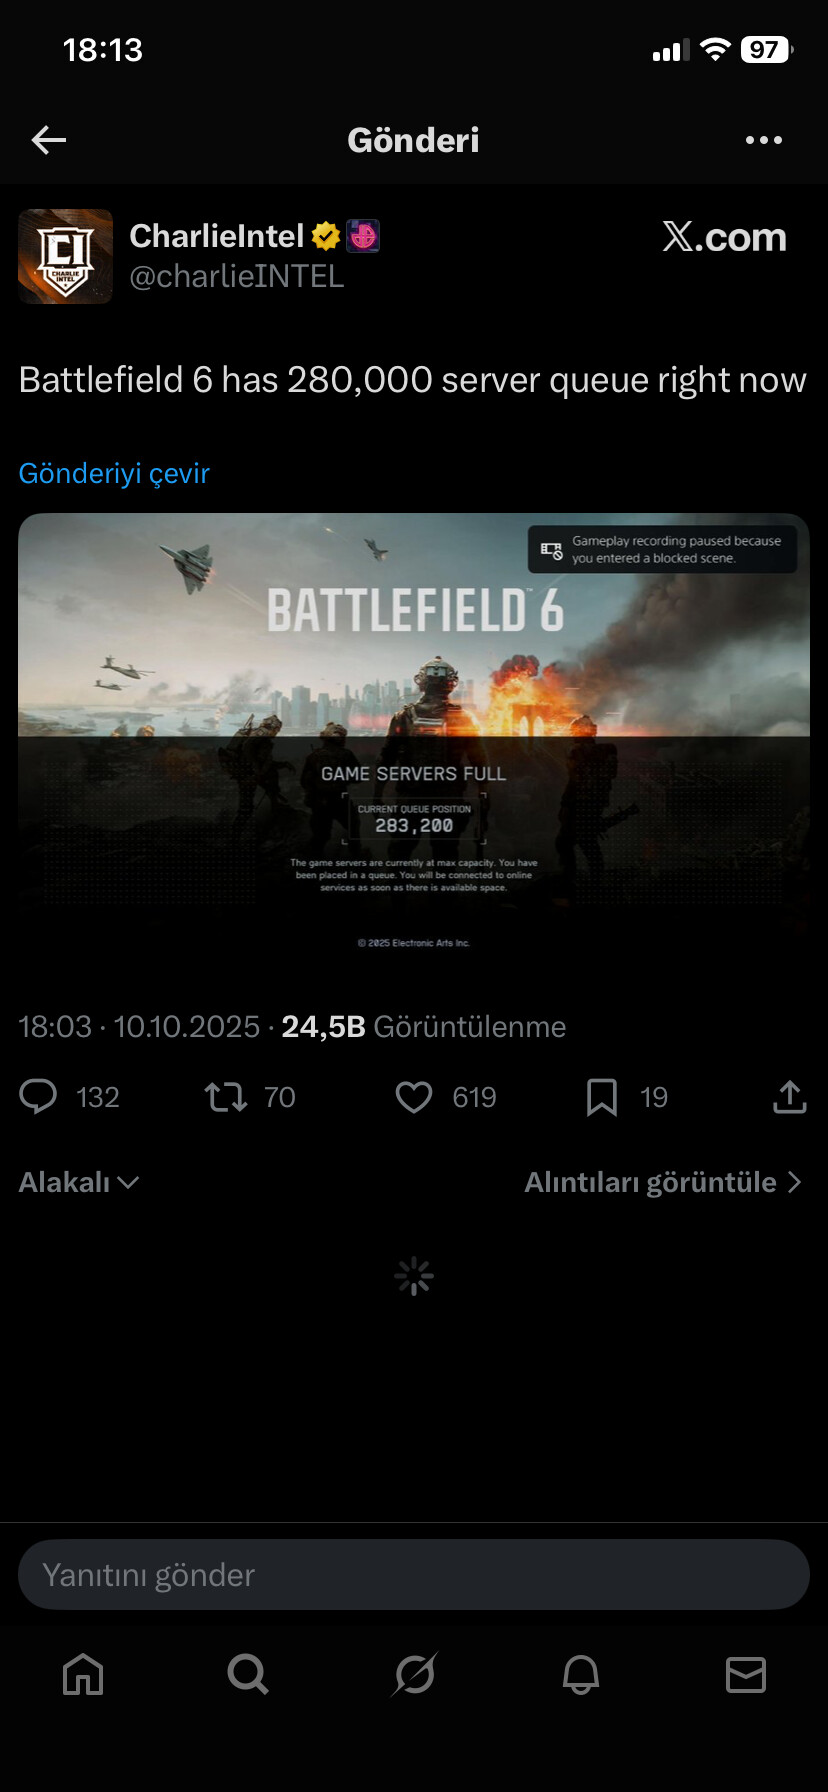Go back using the left arrow
Viewport: 828px width, 1792px height.
[x=49, y=140]
